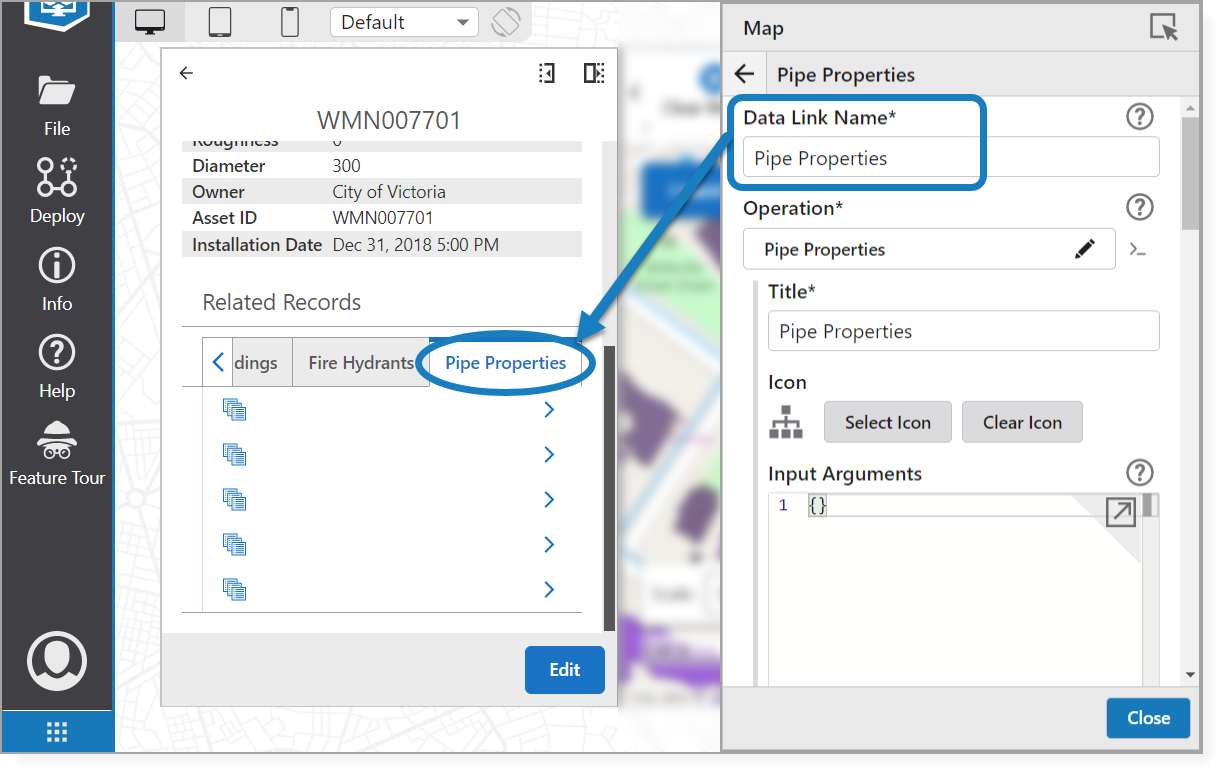
Task: Select desktop preview mode
Action: pos(150,22)
